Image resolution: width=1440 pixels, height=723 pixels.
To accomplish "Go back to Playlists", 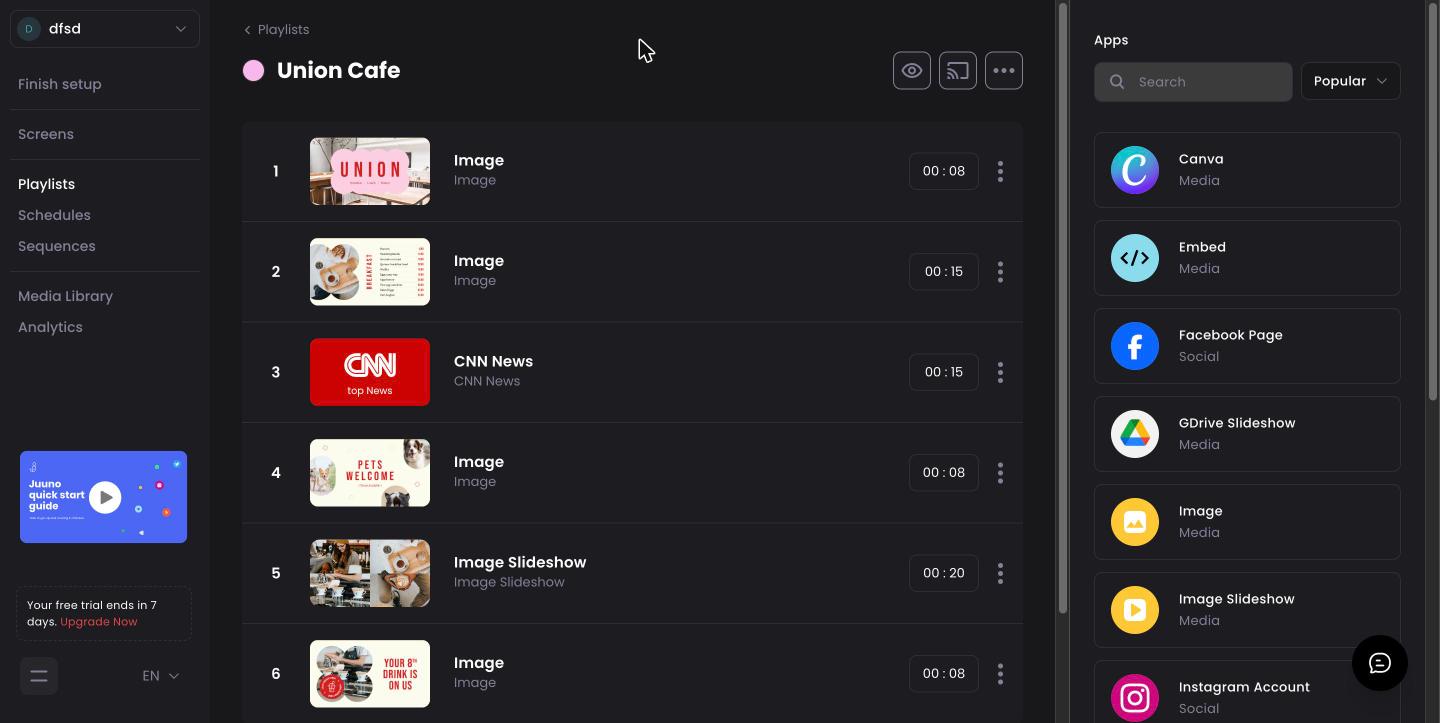I will [276, 30].
